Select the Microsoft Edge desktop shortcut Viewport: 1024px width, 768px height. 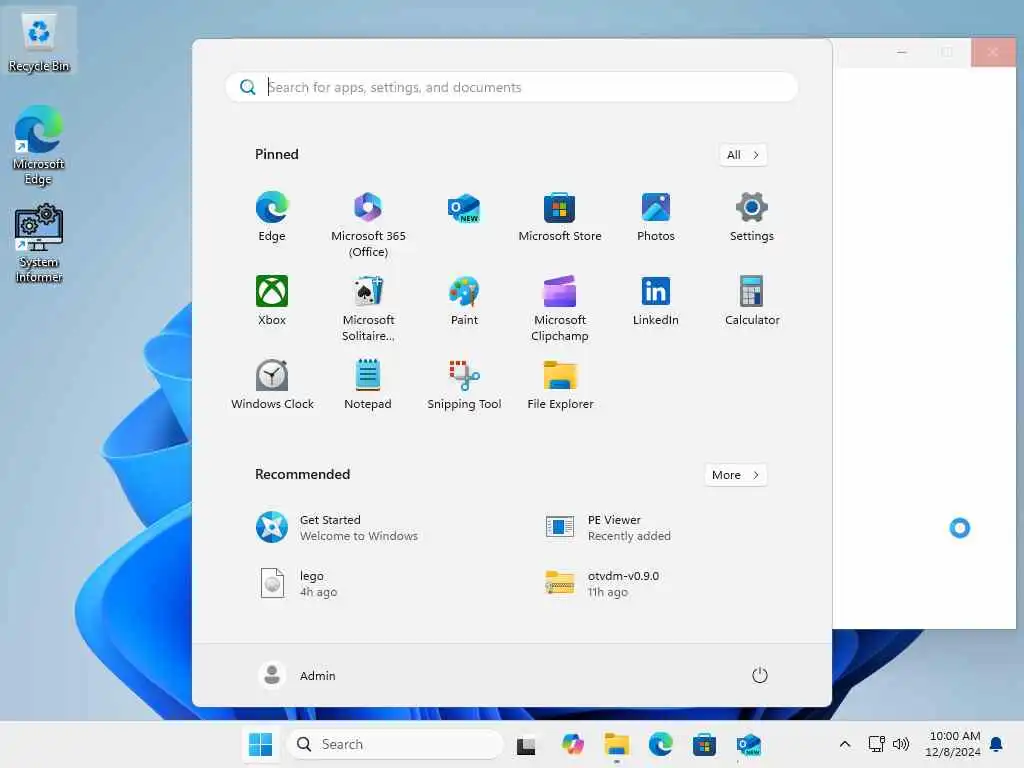tap(39, 145)
